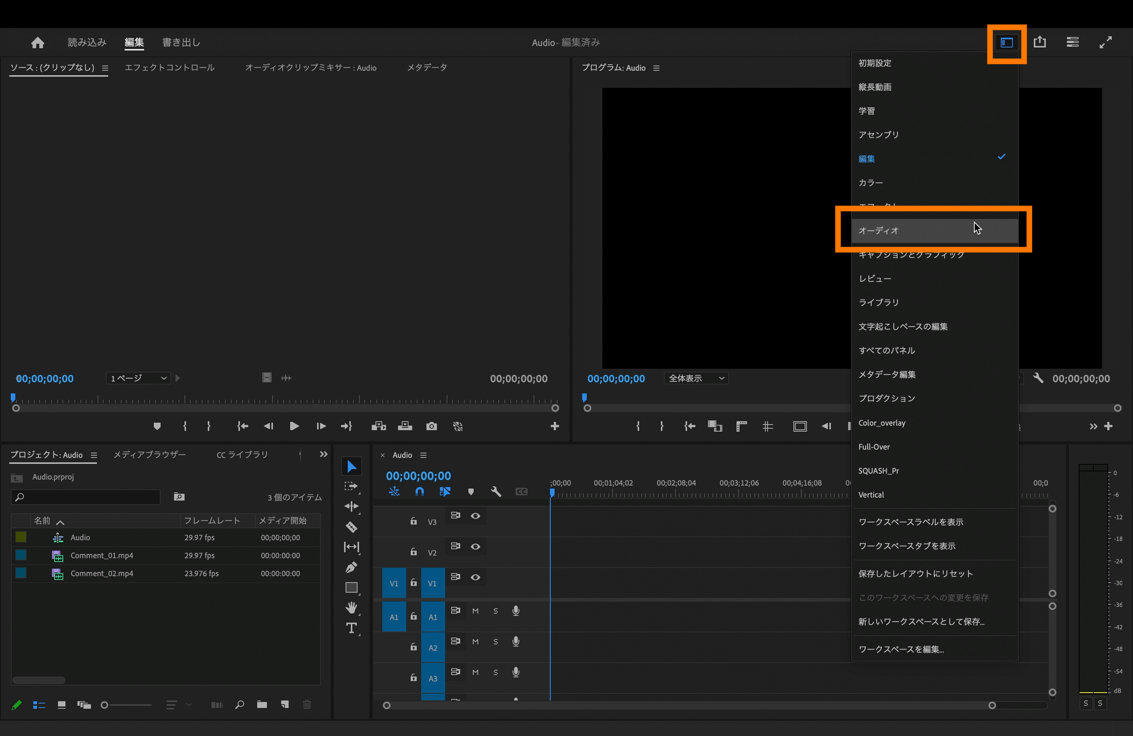Click 書き出し in the header

click(181, 43)
